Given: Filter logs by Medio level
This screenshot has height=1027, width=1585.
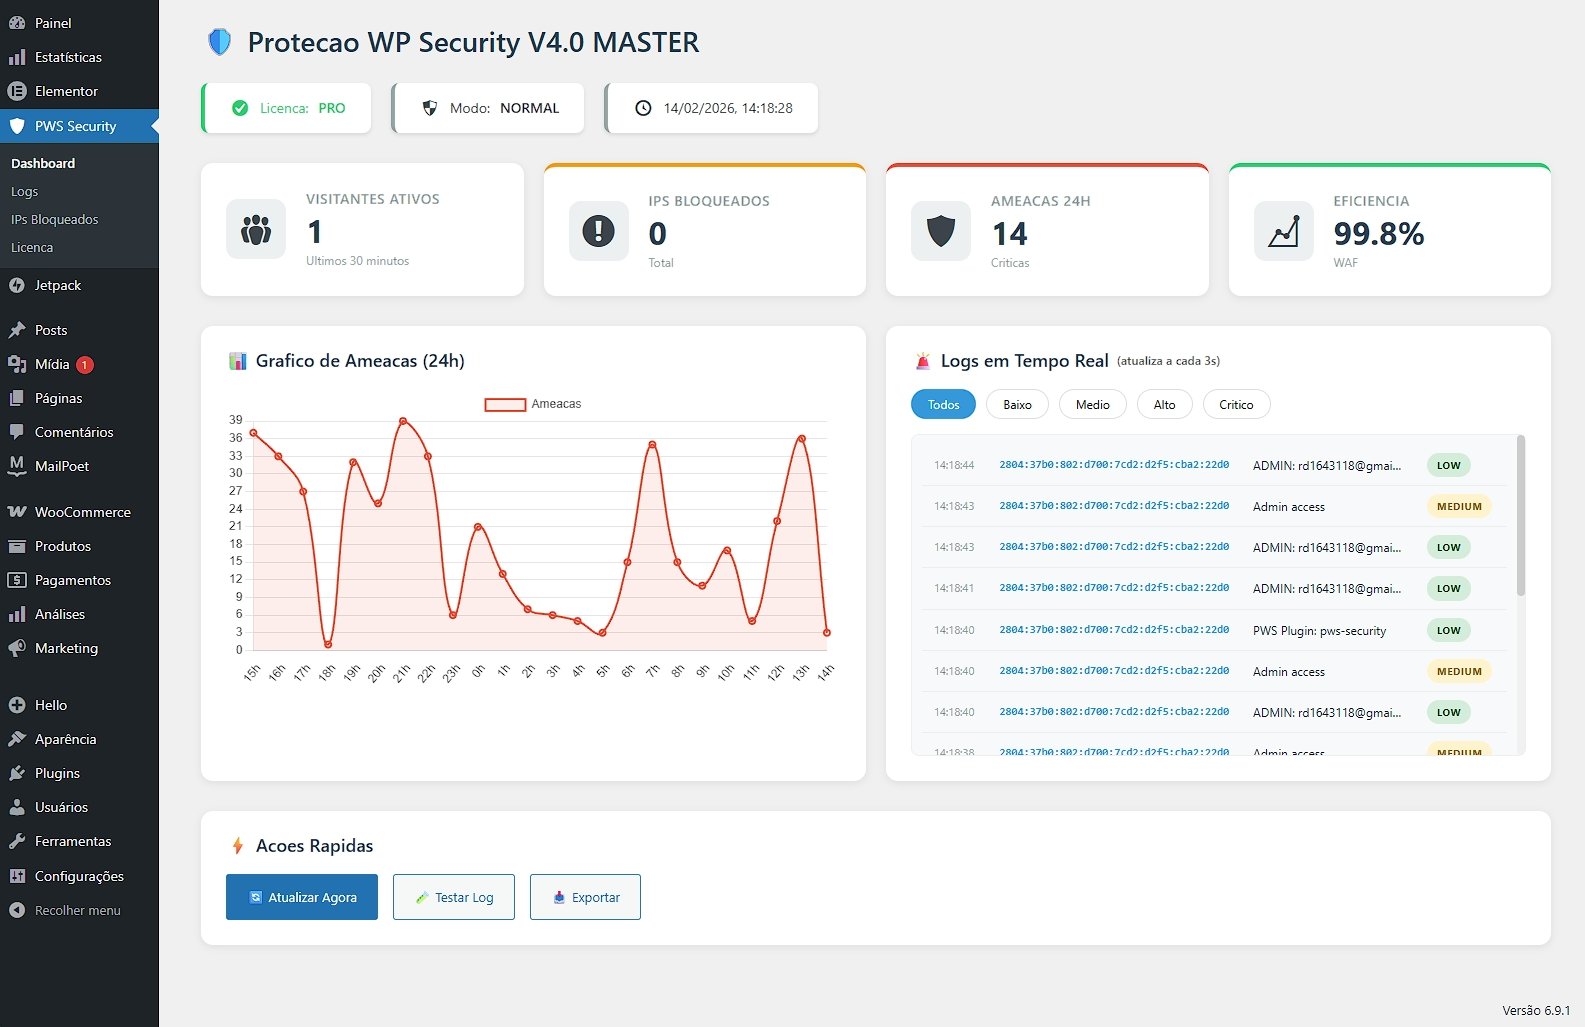Looking at the screenshot, I should coord(1092,405).
